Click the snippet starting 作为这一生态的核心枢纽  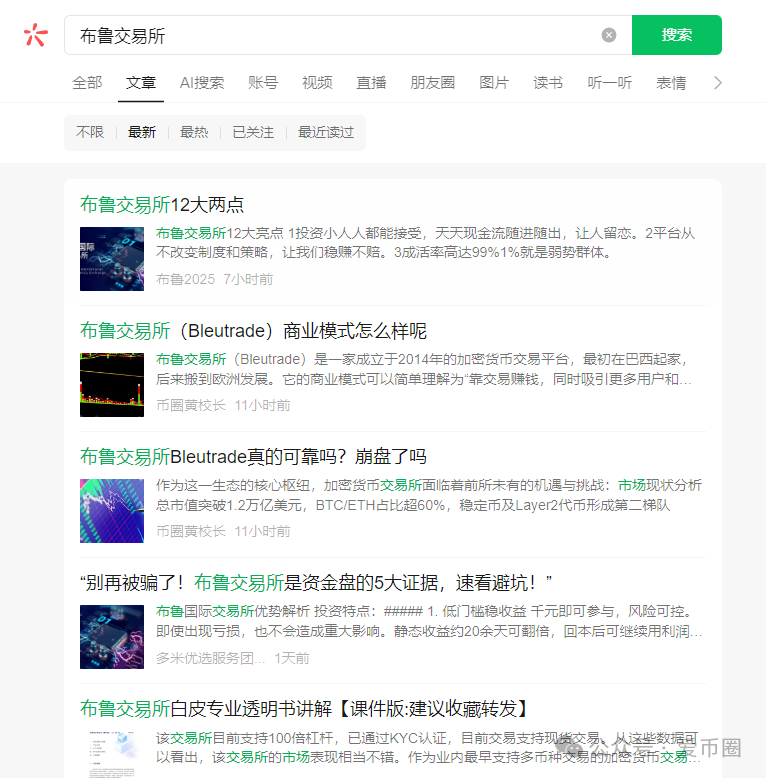(x=429, y=495)
